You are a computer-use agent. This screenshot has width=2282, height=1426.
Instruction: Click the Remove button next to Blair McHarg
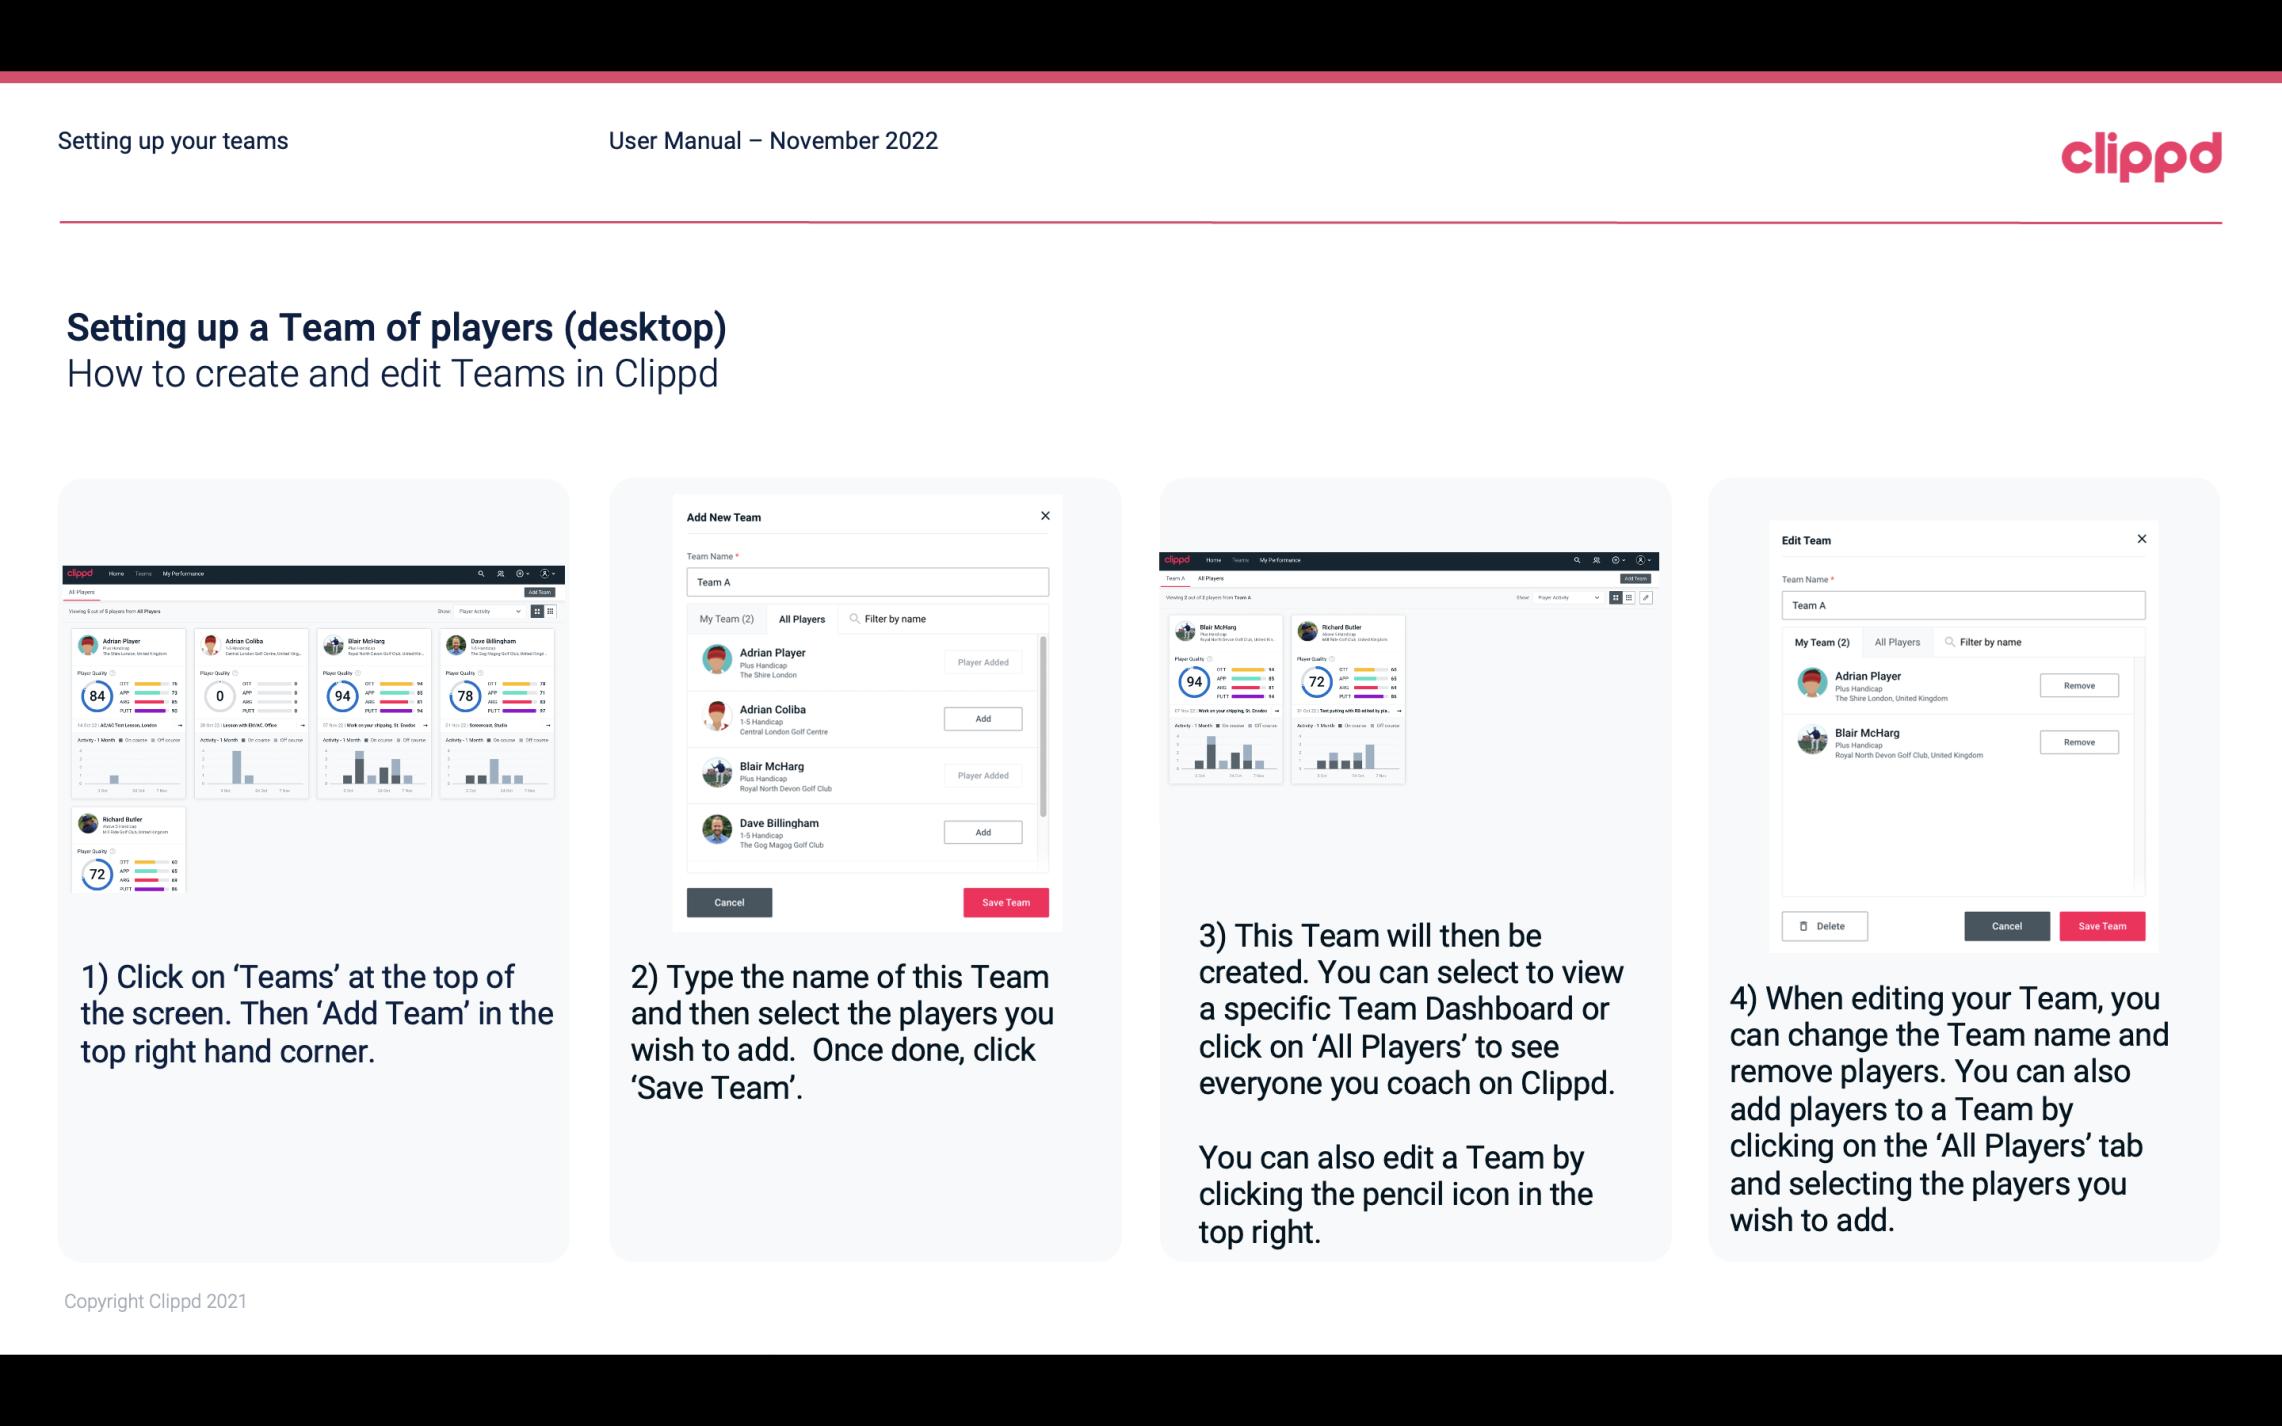[2078, 743]
